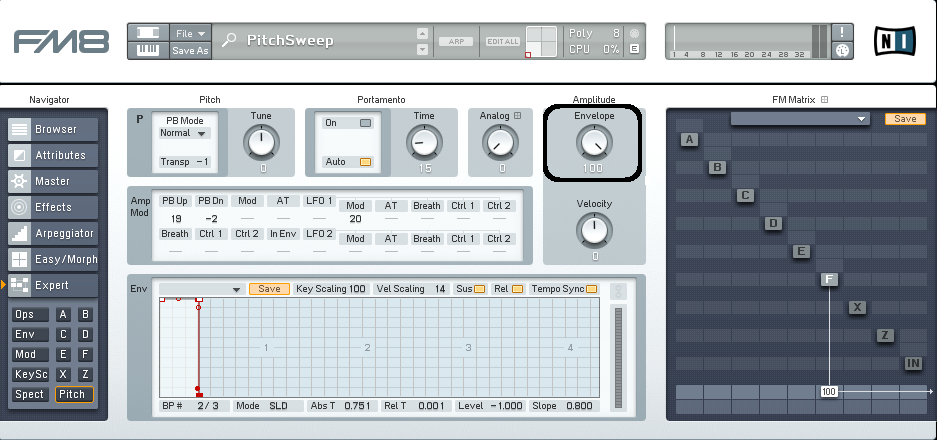
Task: Open the envelope preset dropdown
Action: (202, 289)
